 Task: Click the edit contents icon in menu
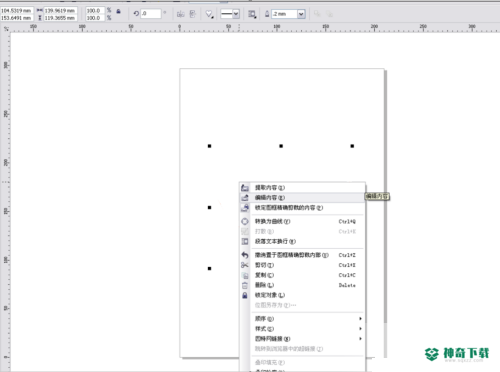[245, 198]
